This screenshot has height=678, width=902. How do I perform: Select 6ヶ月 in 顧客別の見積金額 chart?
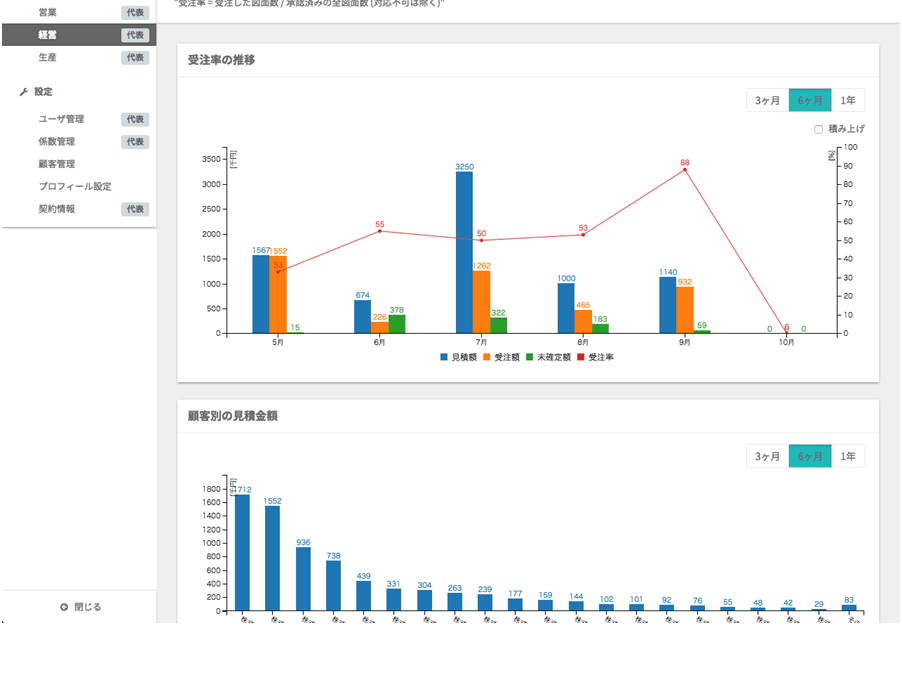pos(809,457)
